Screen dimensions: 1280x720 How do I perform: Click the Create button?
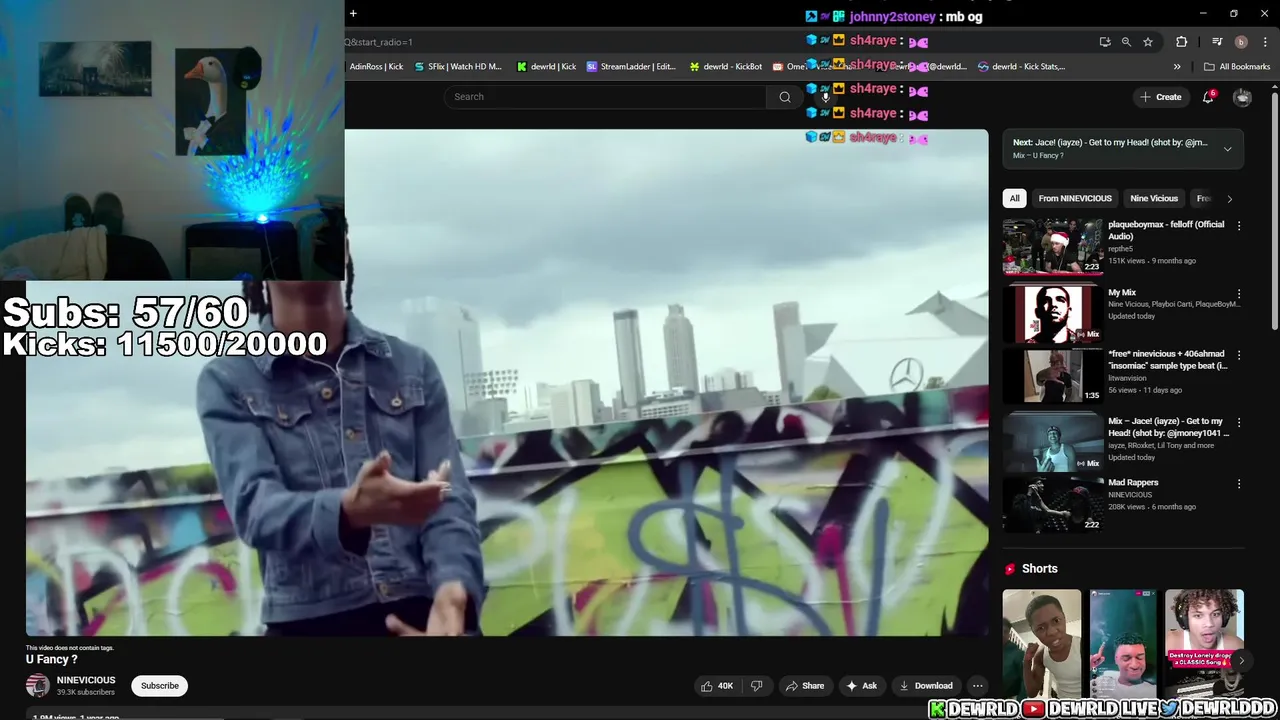tap(1161, 97)
